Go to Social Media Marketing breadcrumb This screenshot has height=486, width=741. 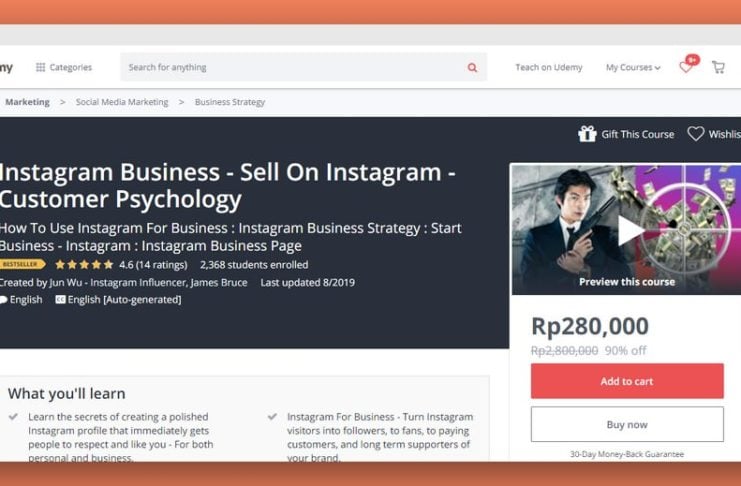pyautogui.click(x=122, y=102)
